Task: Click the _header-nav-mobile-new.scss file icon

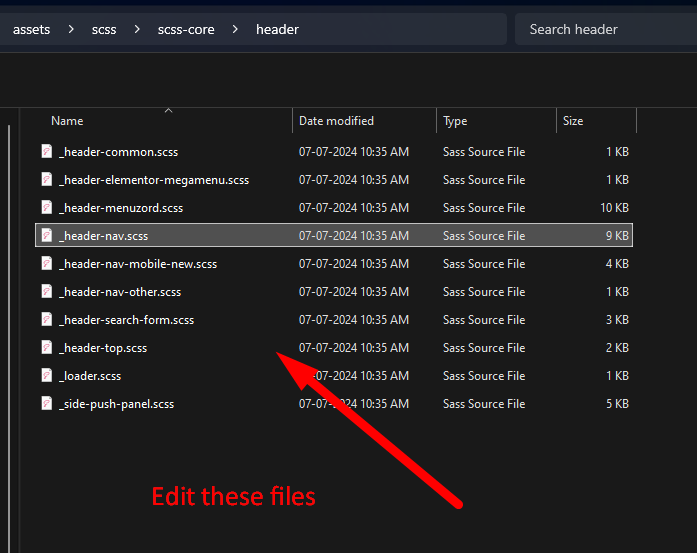Action: [47, 264]
